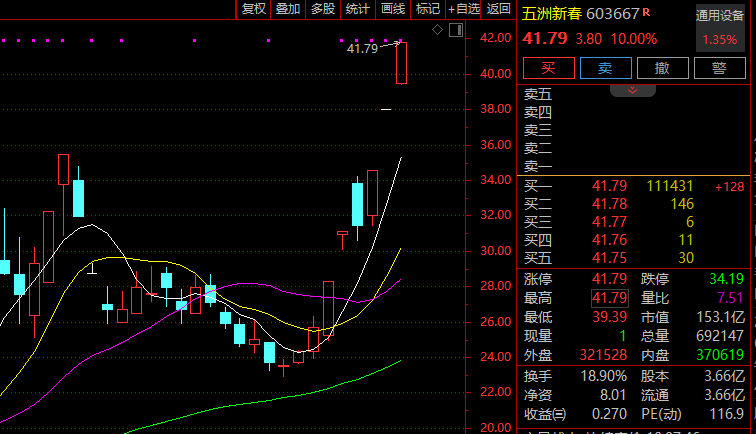Select 叠加 overlay in toolbar
Viewport: 756px width, 434px height.
tap(288, 9)
